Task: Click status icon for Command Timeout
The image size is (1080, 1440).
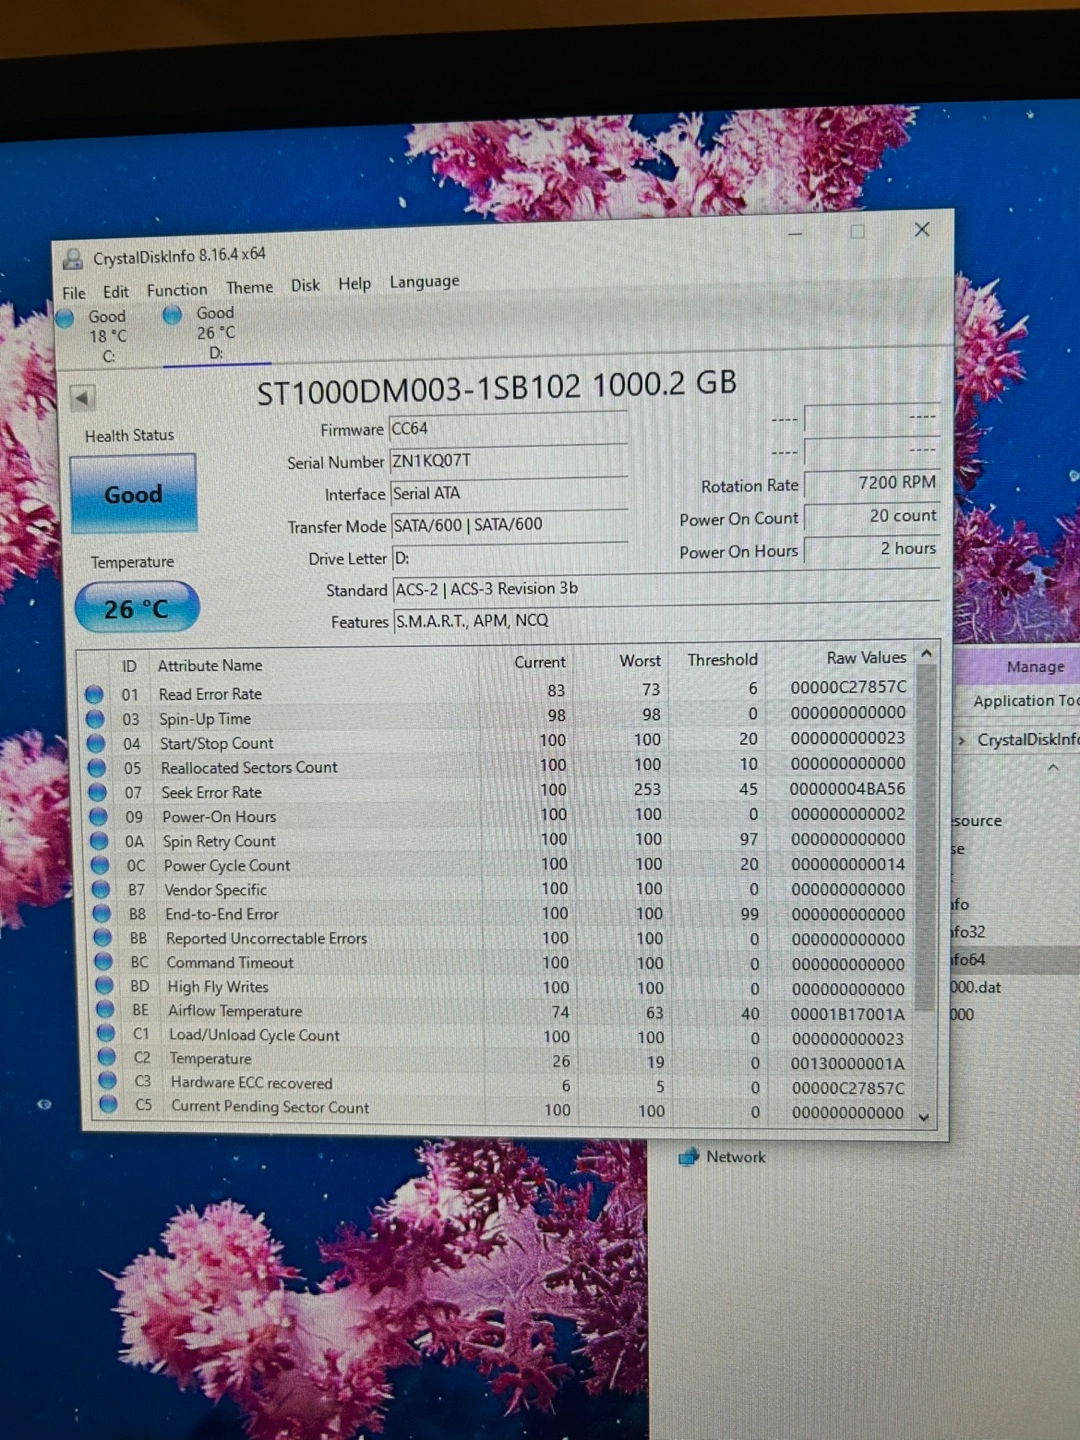Action: tap(105, 962)
